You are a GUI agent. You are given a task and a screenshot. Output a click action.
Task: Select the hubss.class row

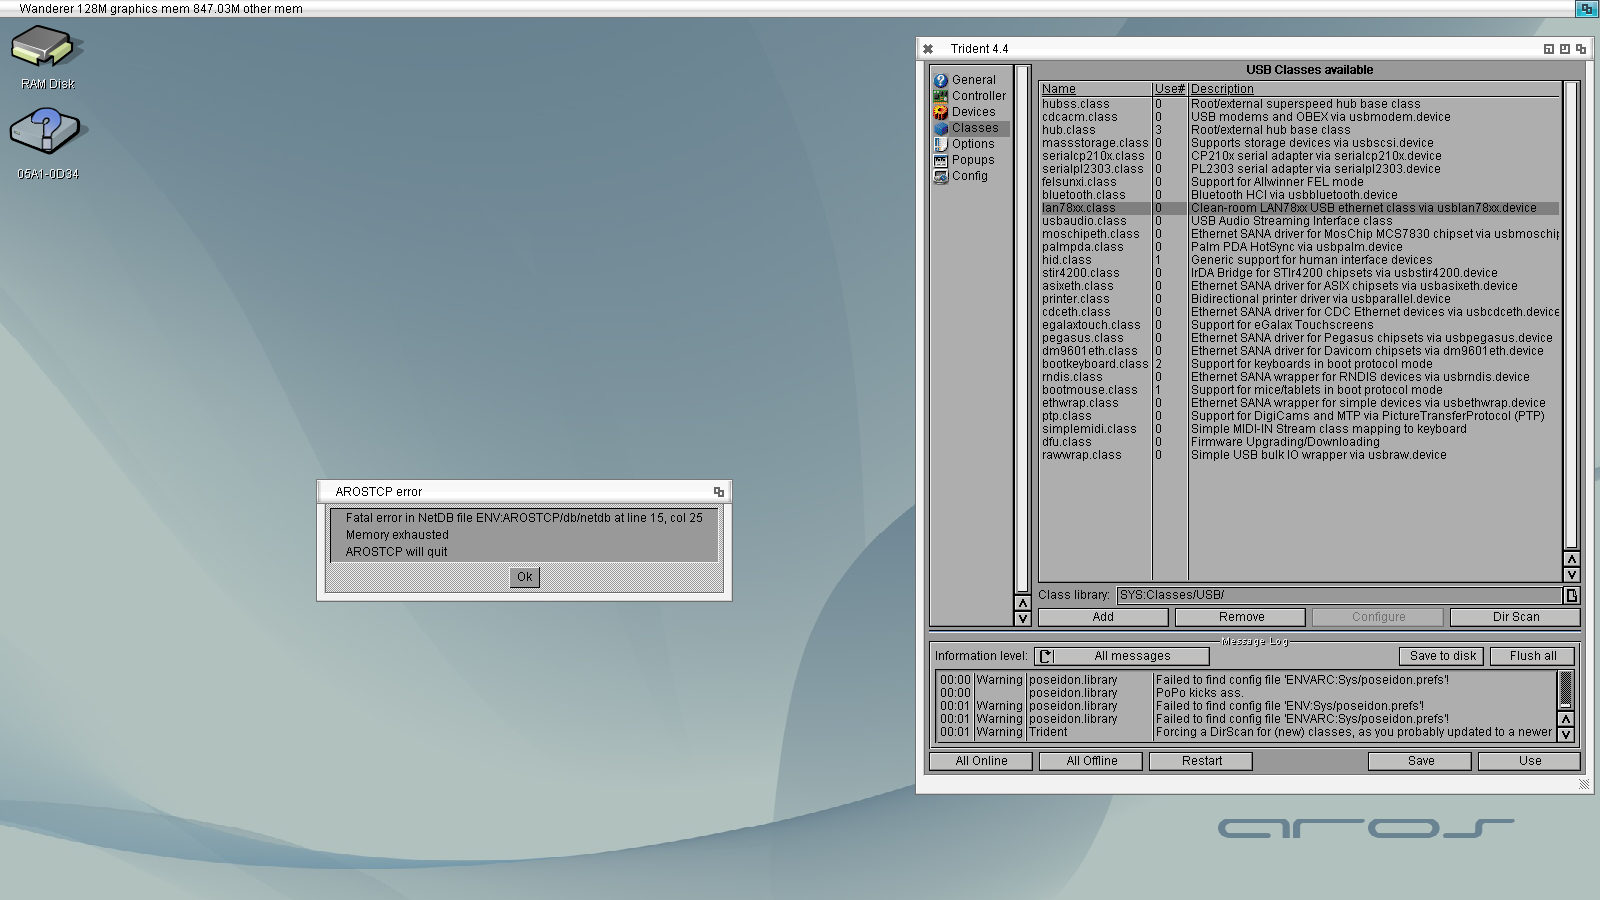(x=1300, y=104)
